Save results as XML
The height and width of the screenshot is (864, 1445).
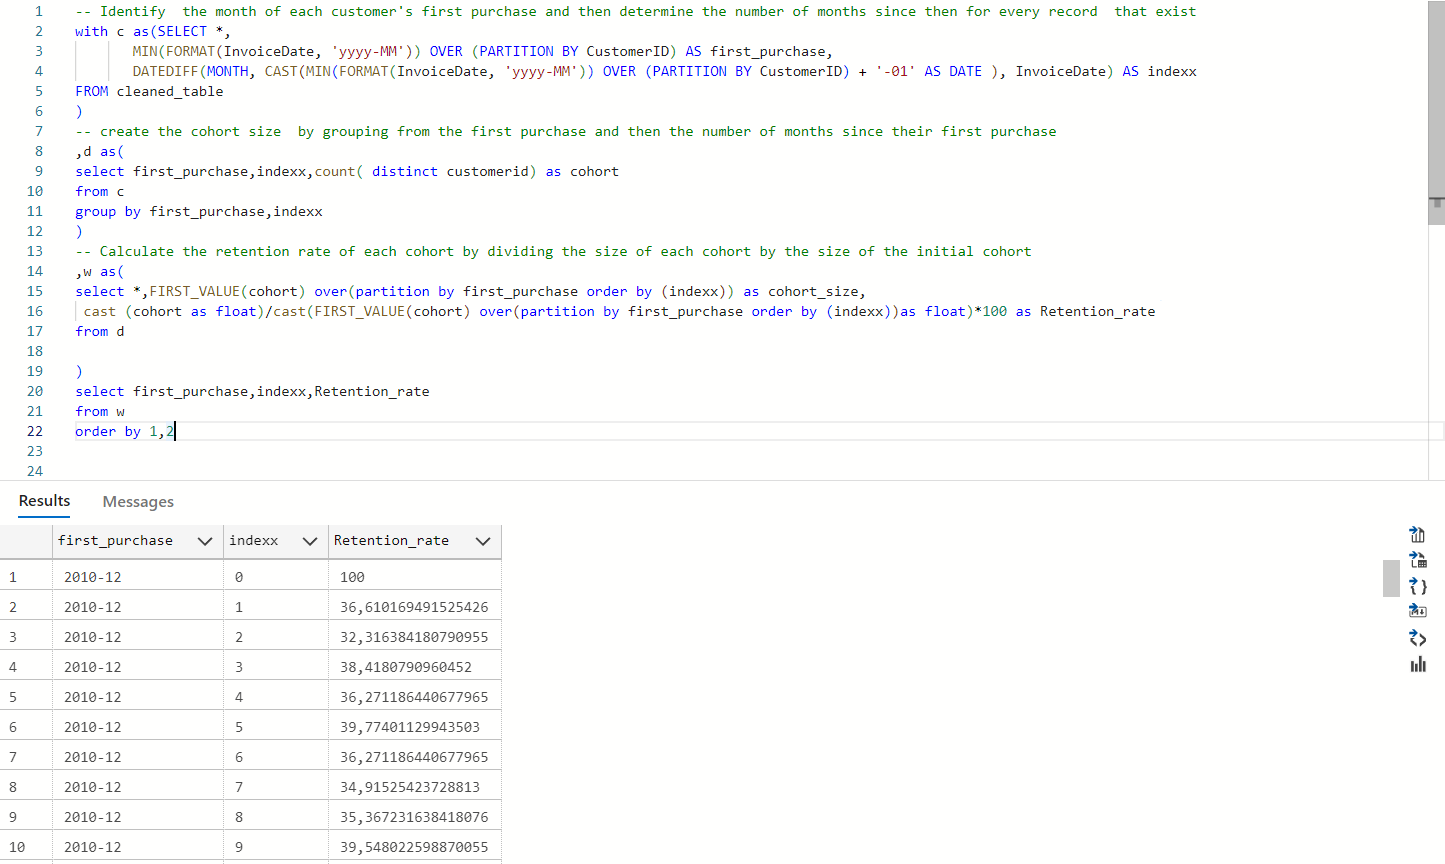pyautogui.click(x=1417, y=638)
